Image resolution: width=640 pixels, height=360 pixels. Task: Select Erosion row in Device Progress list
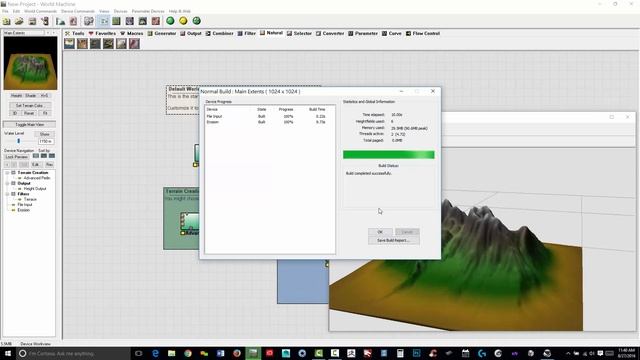[270, 122]
